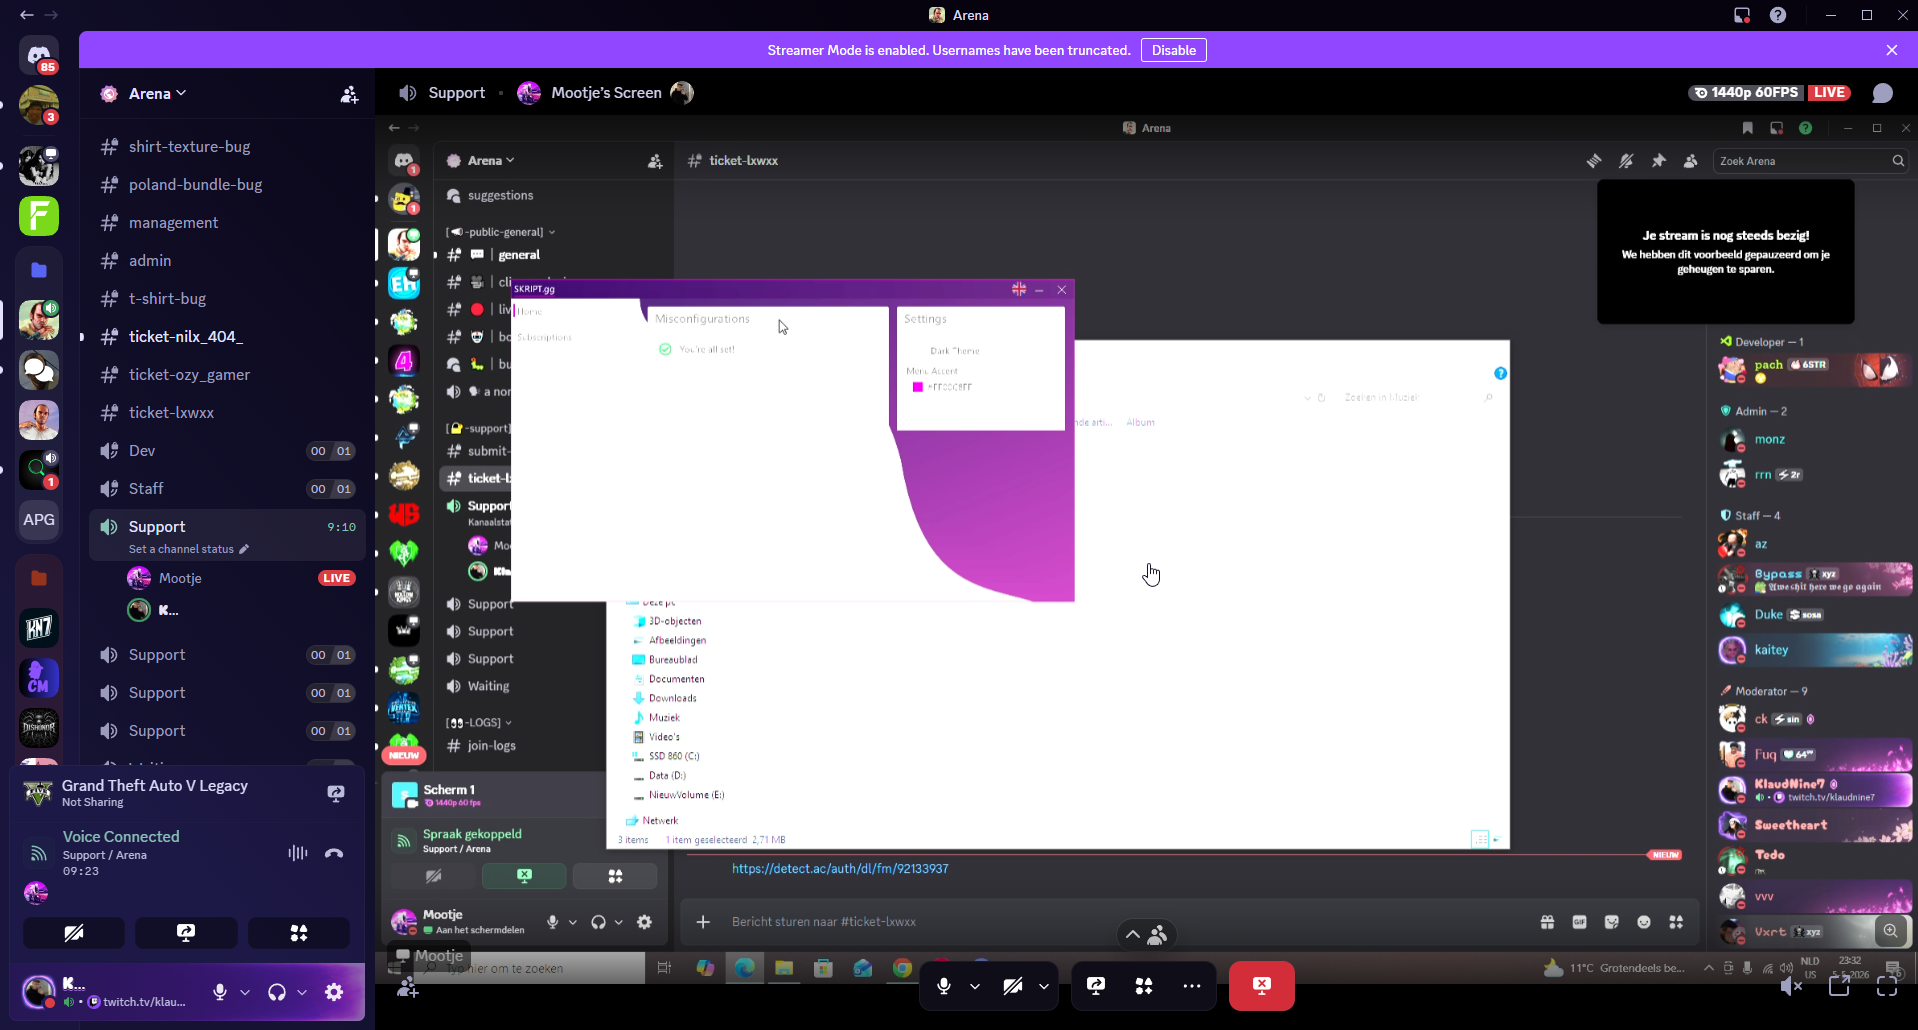
Task: Click the menu accent color swatch
Action: [918, 387]
